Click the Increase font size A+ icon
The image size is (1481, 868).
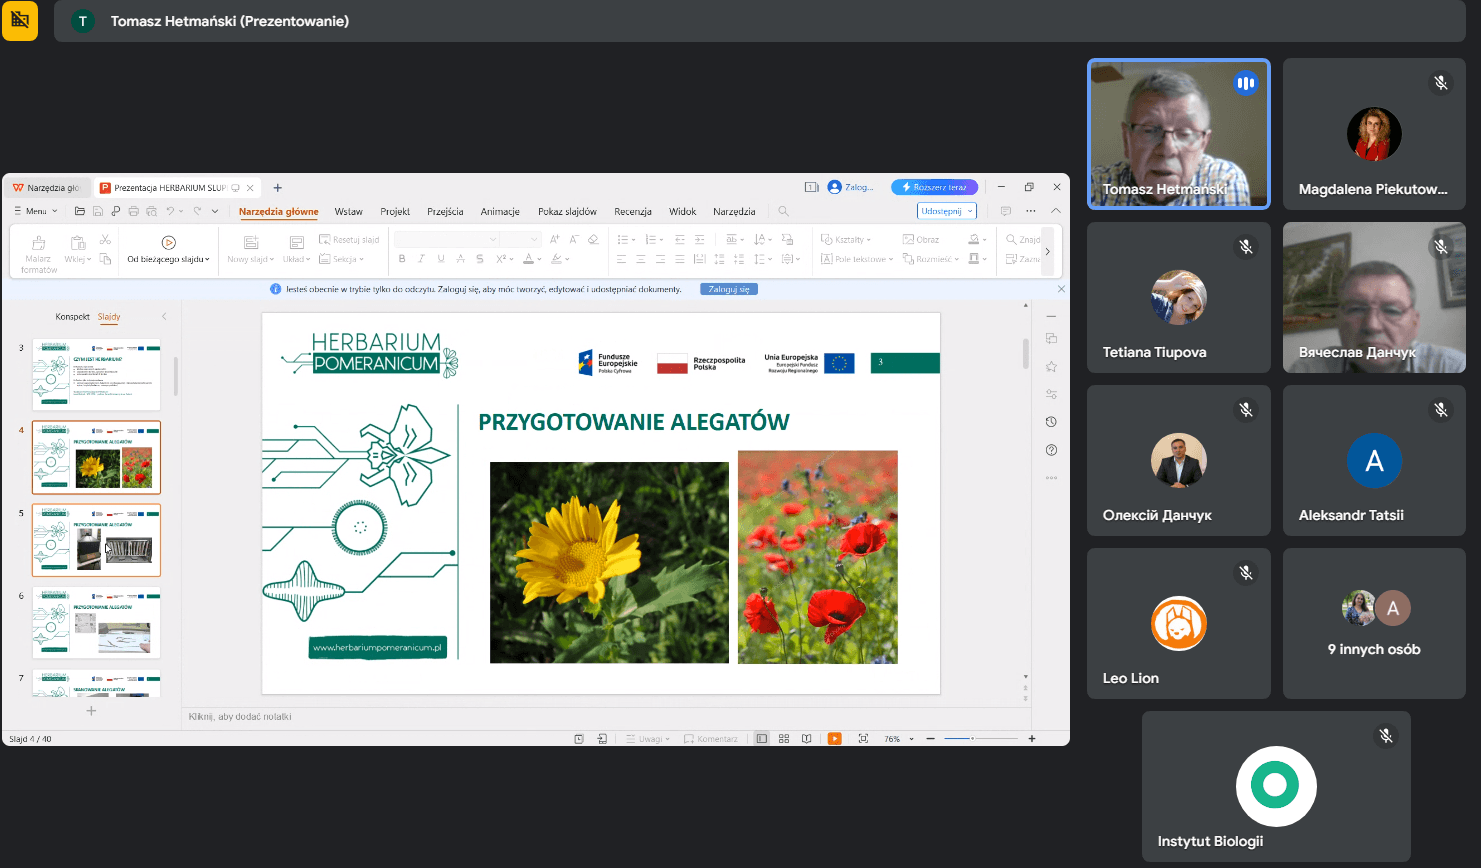point(554,239)
